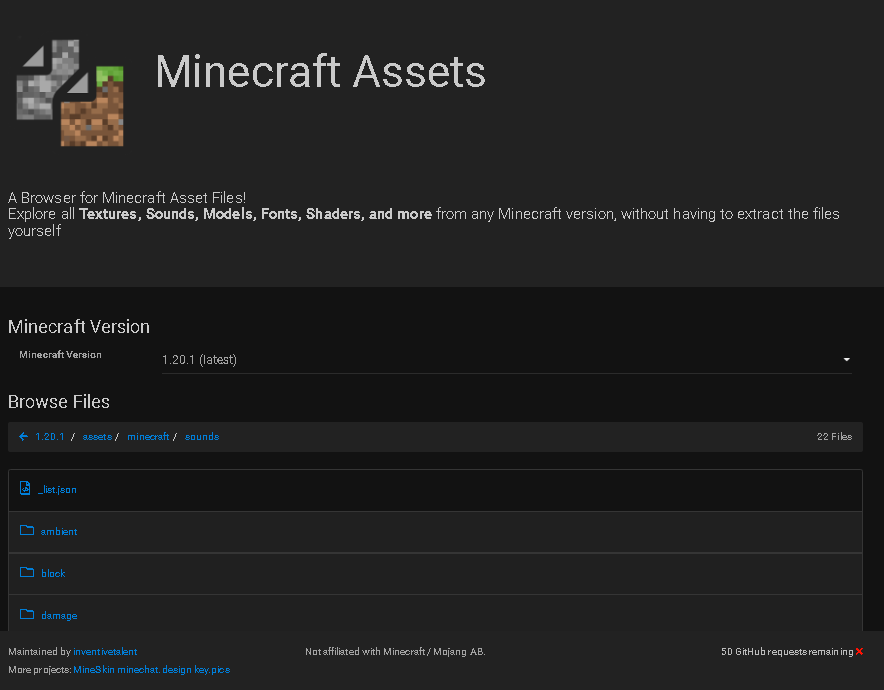Click the Not affiliated with Minecraft notice
The width and height of the screenshot is (884, 690).
[395, 652]
